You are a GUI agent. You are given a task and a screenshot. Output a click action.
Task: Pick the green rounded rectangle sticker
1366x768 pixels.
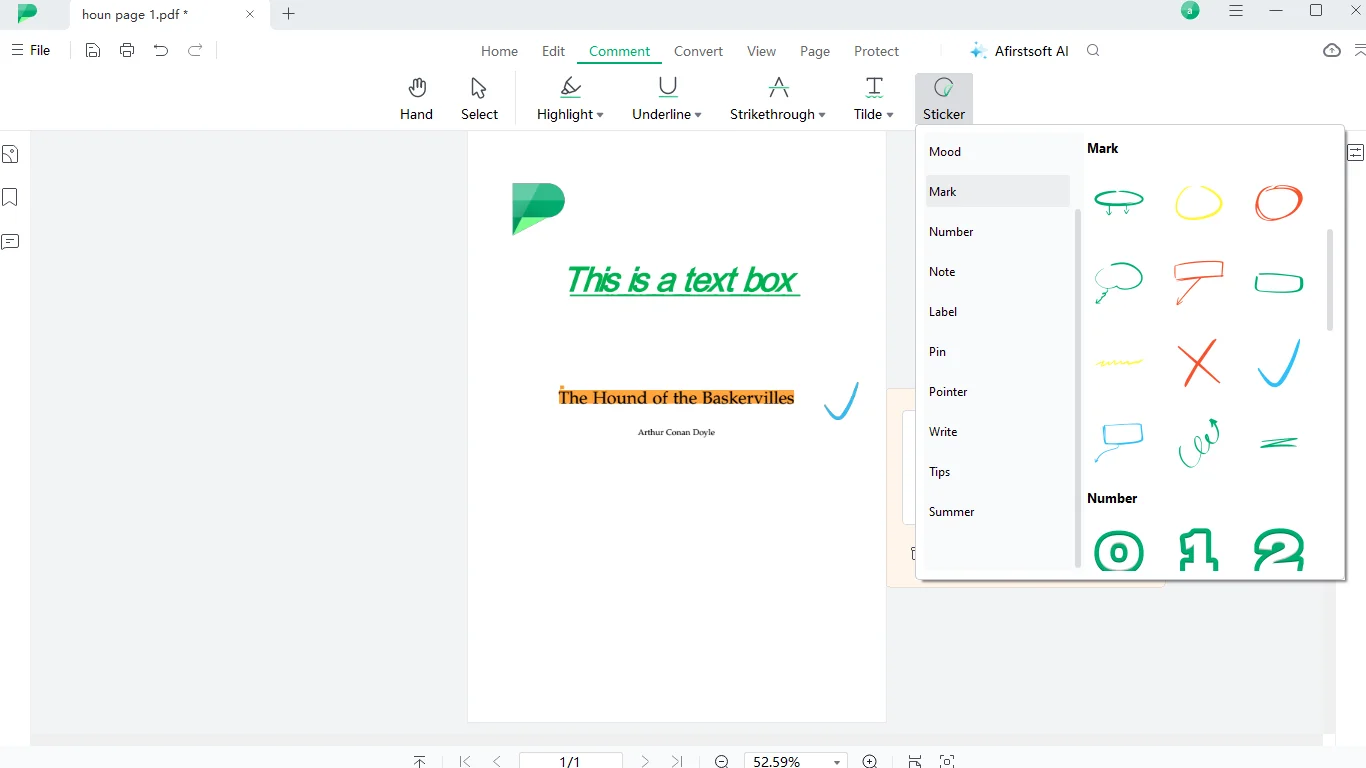[x=1279, y=283]
